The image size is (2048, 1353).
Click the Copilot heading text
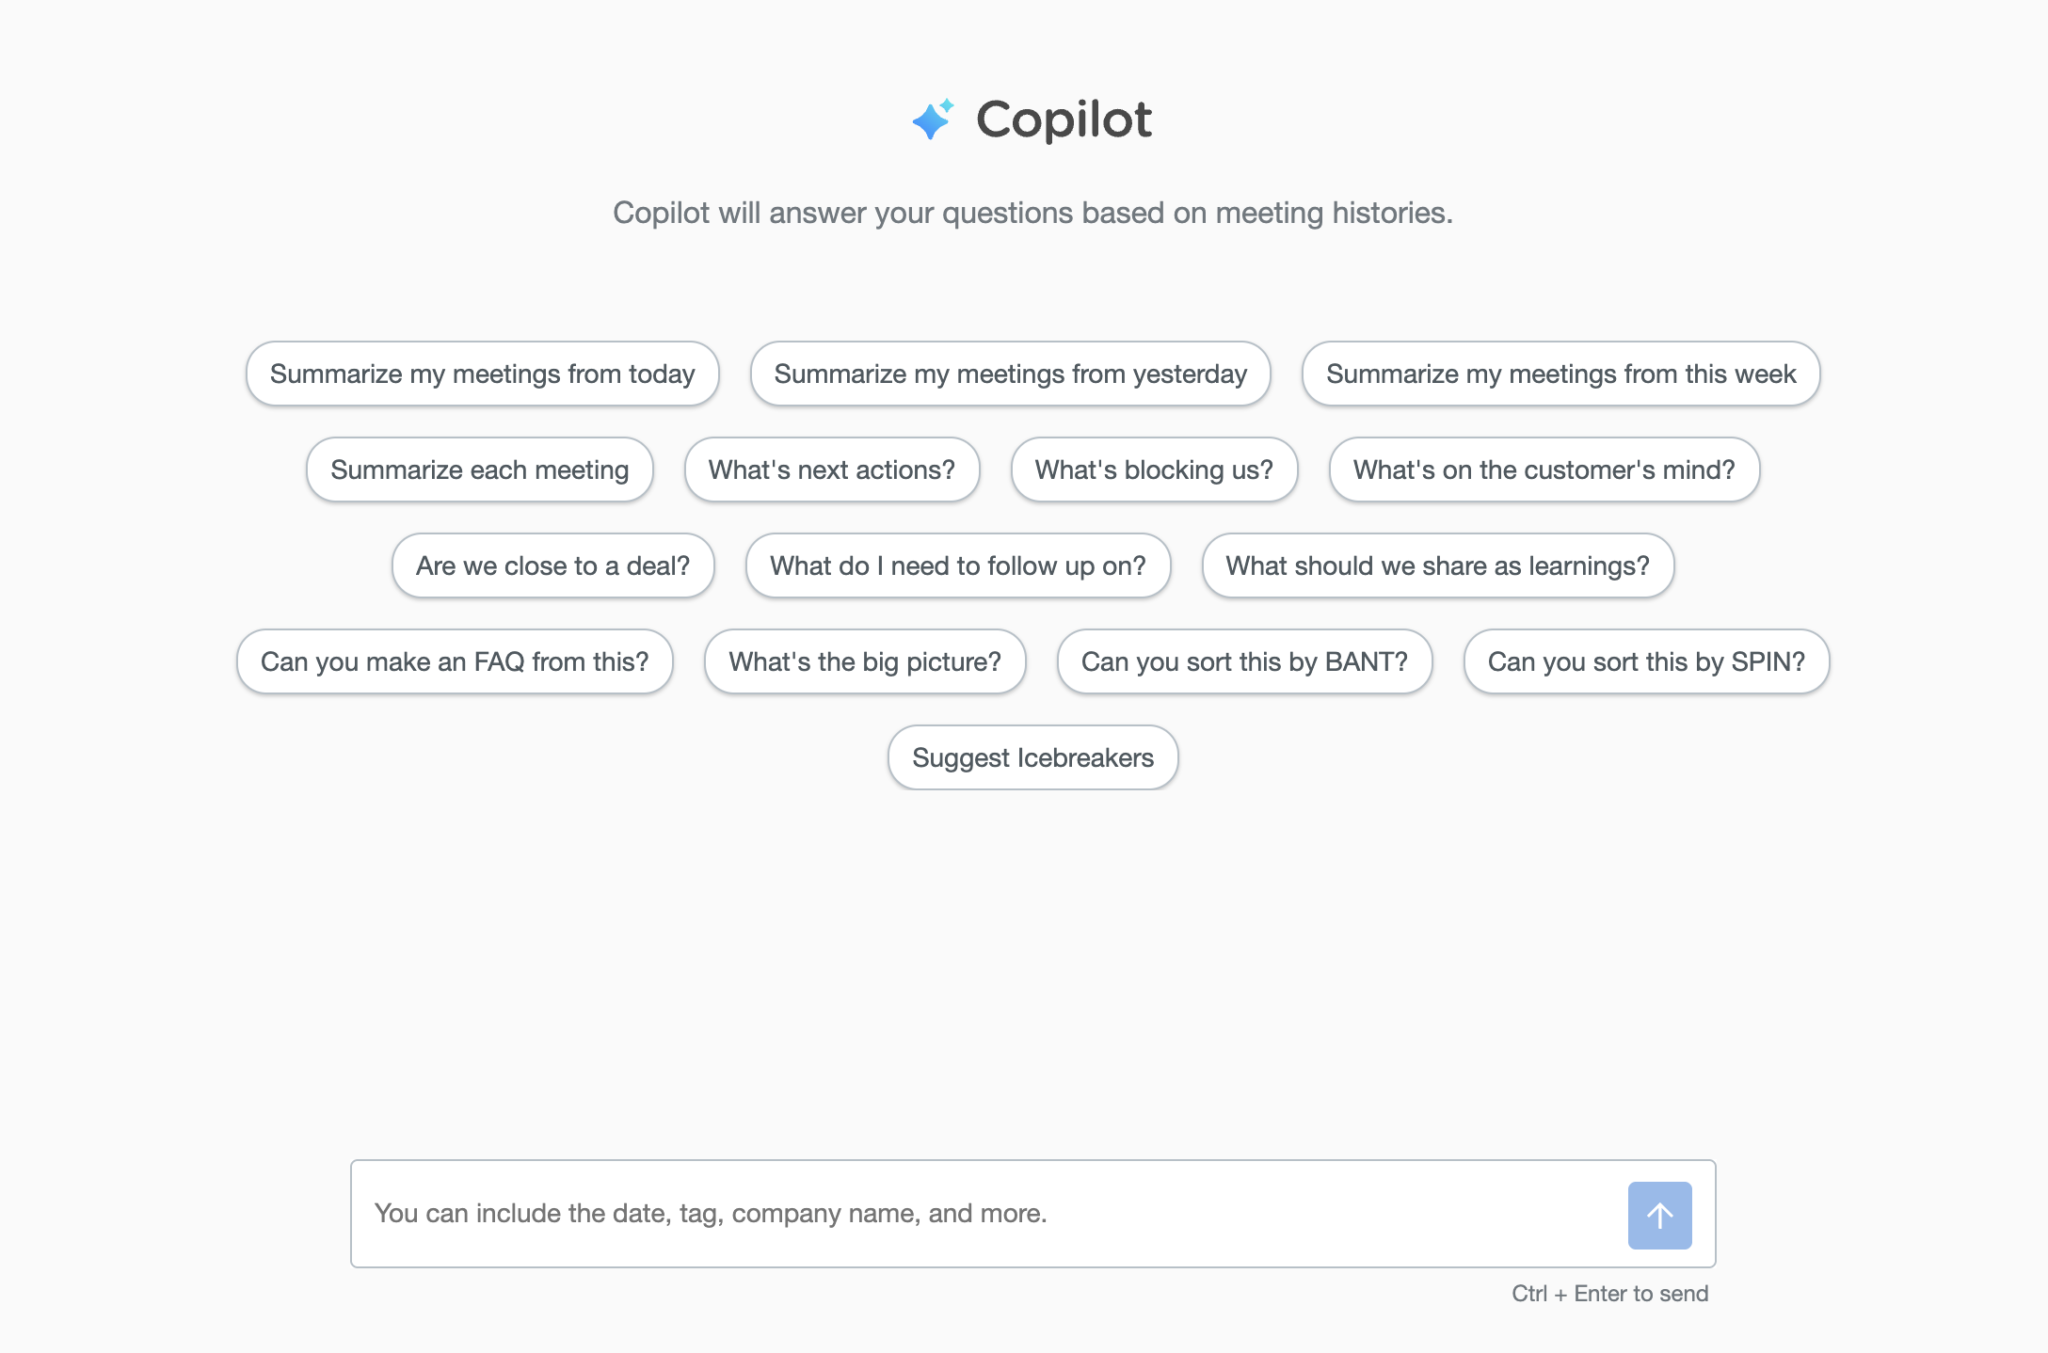pyautogui.click(x=1063, y=119)
